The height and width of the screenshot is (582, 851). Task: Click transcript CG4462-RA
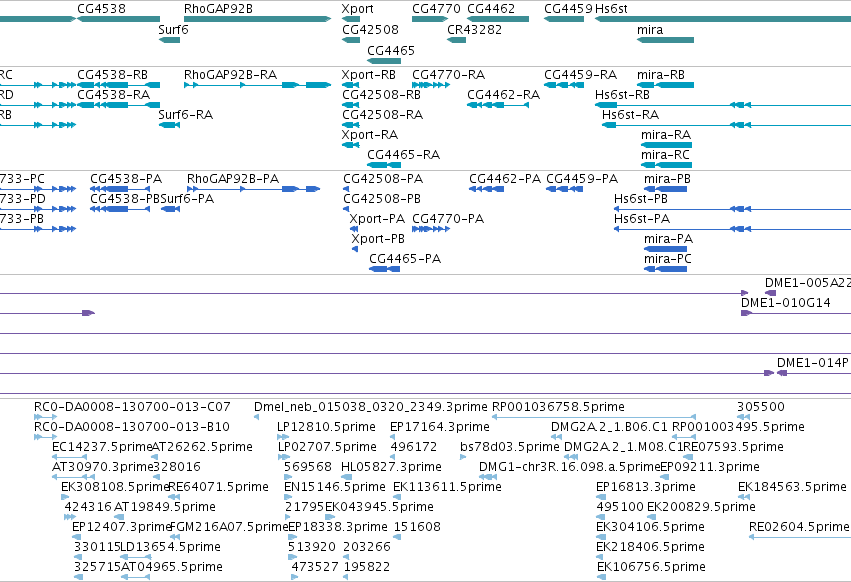504,94
